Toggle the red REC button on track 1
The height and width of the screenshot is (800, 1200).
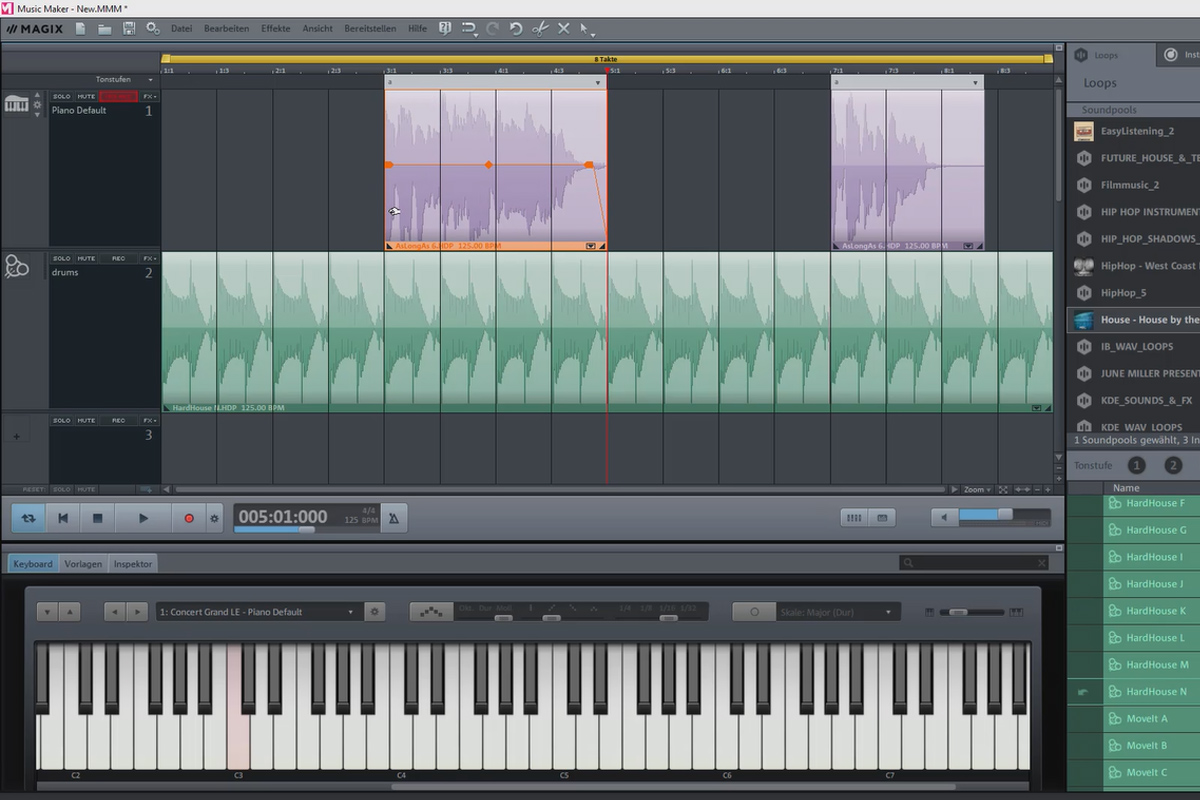[x=118, y=96]
